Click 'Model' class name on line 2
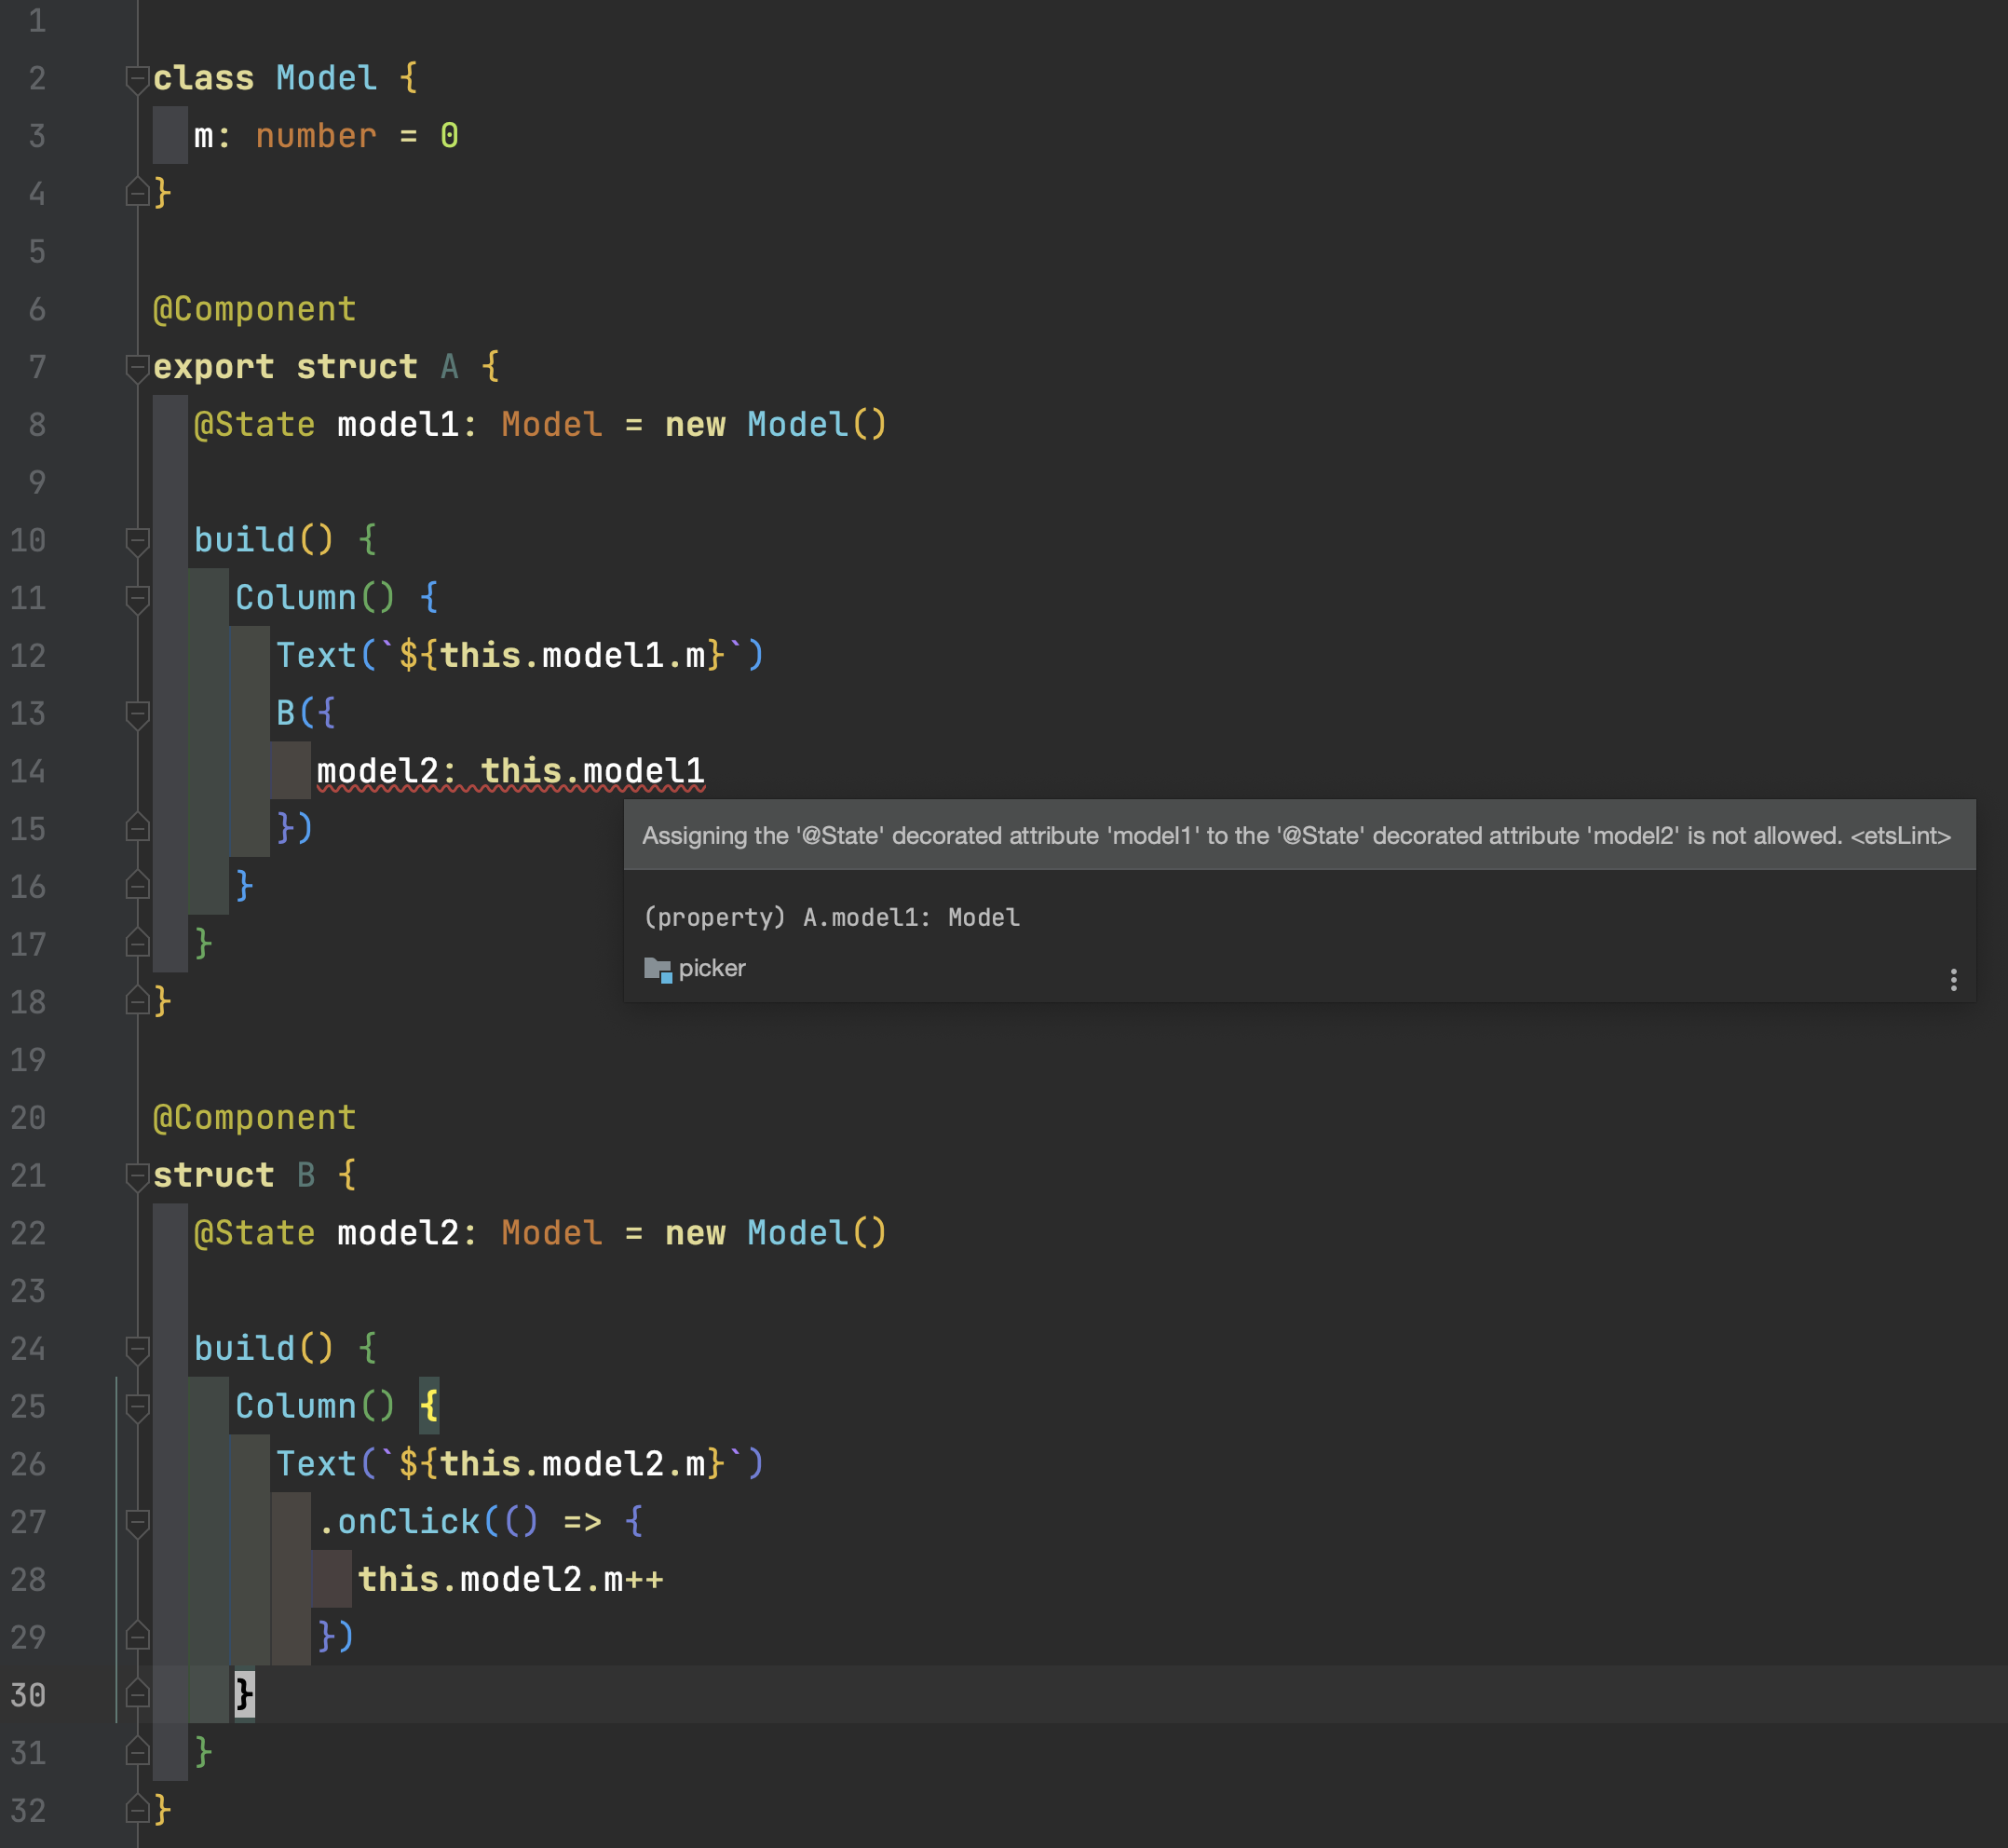Screen dimensions: 2008x1848 pos(327,78)
